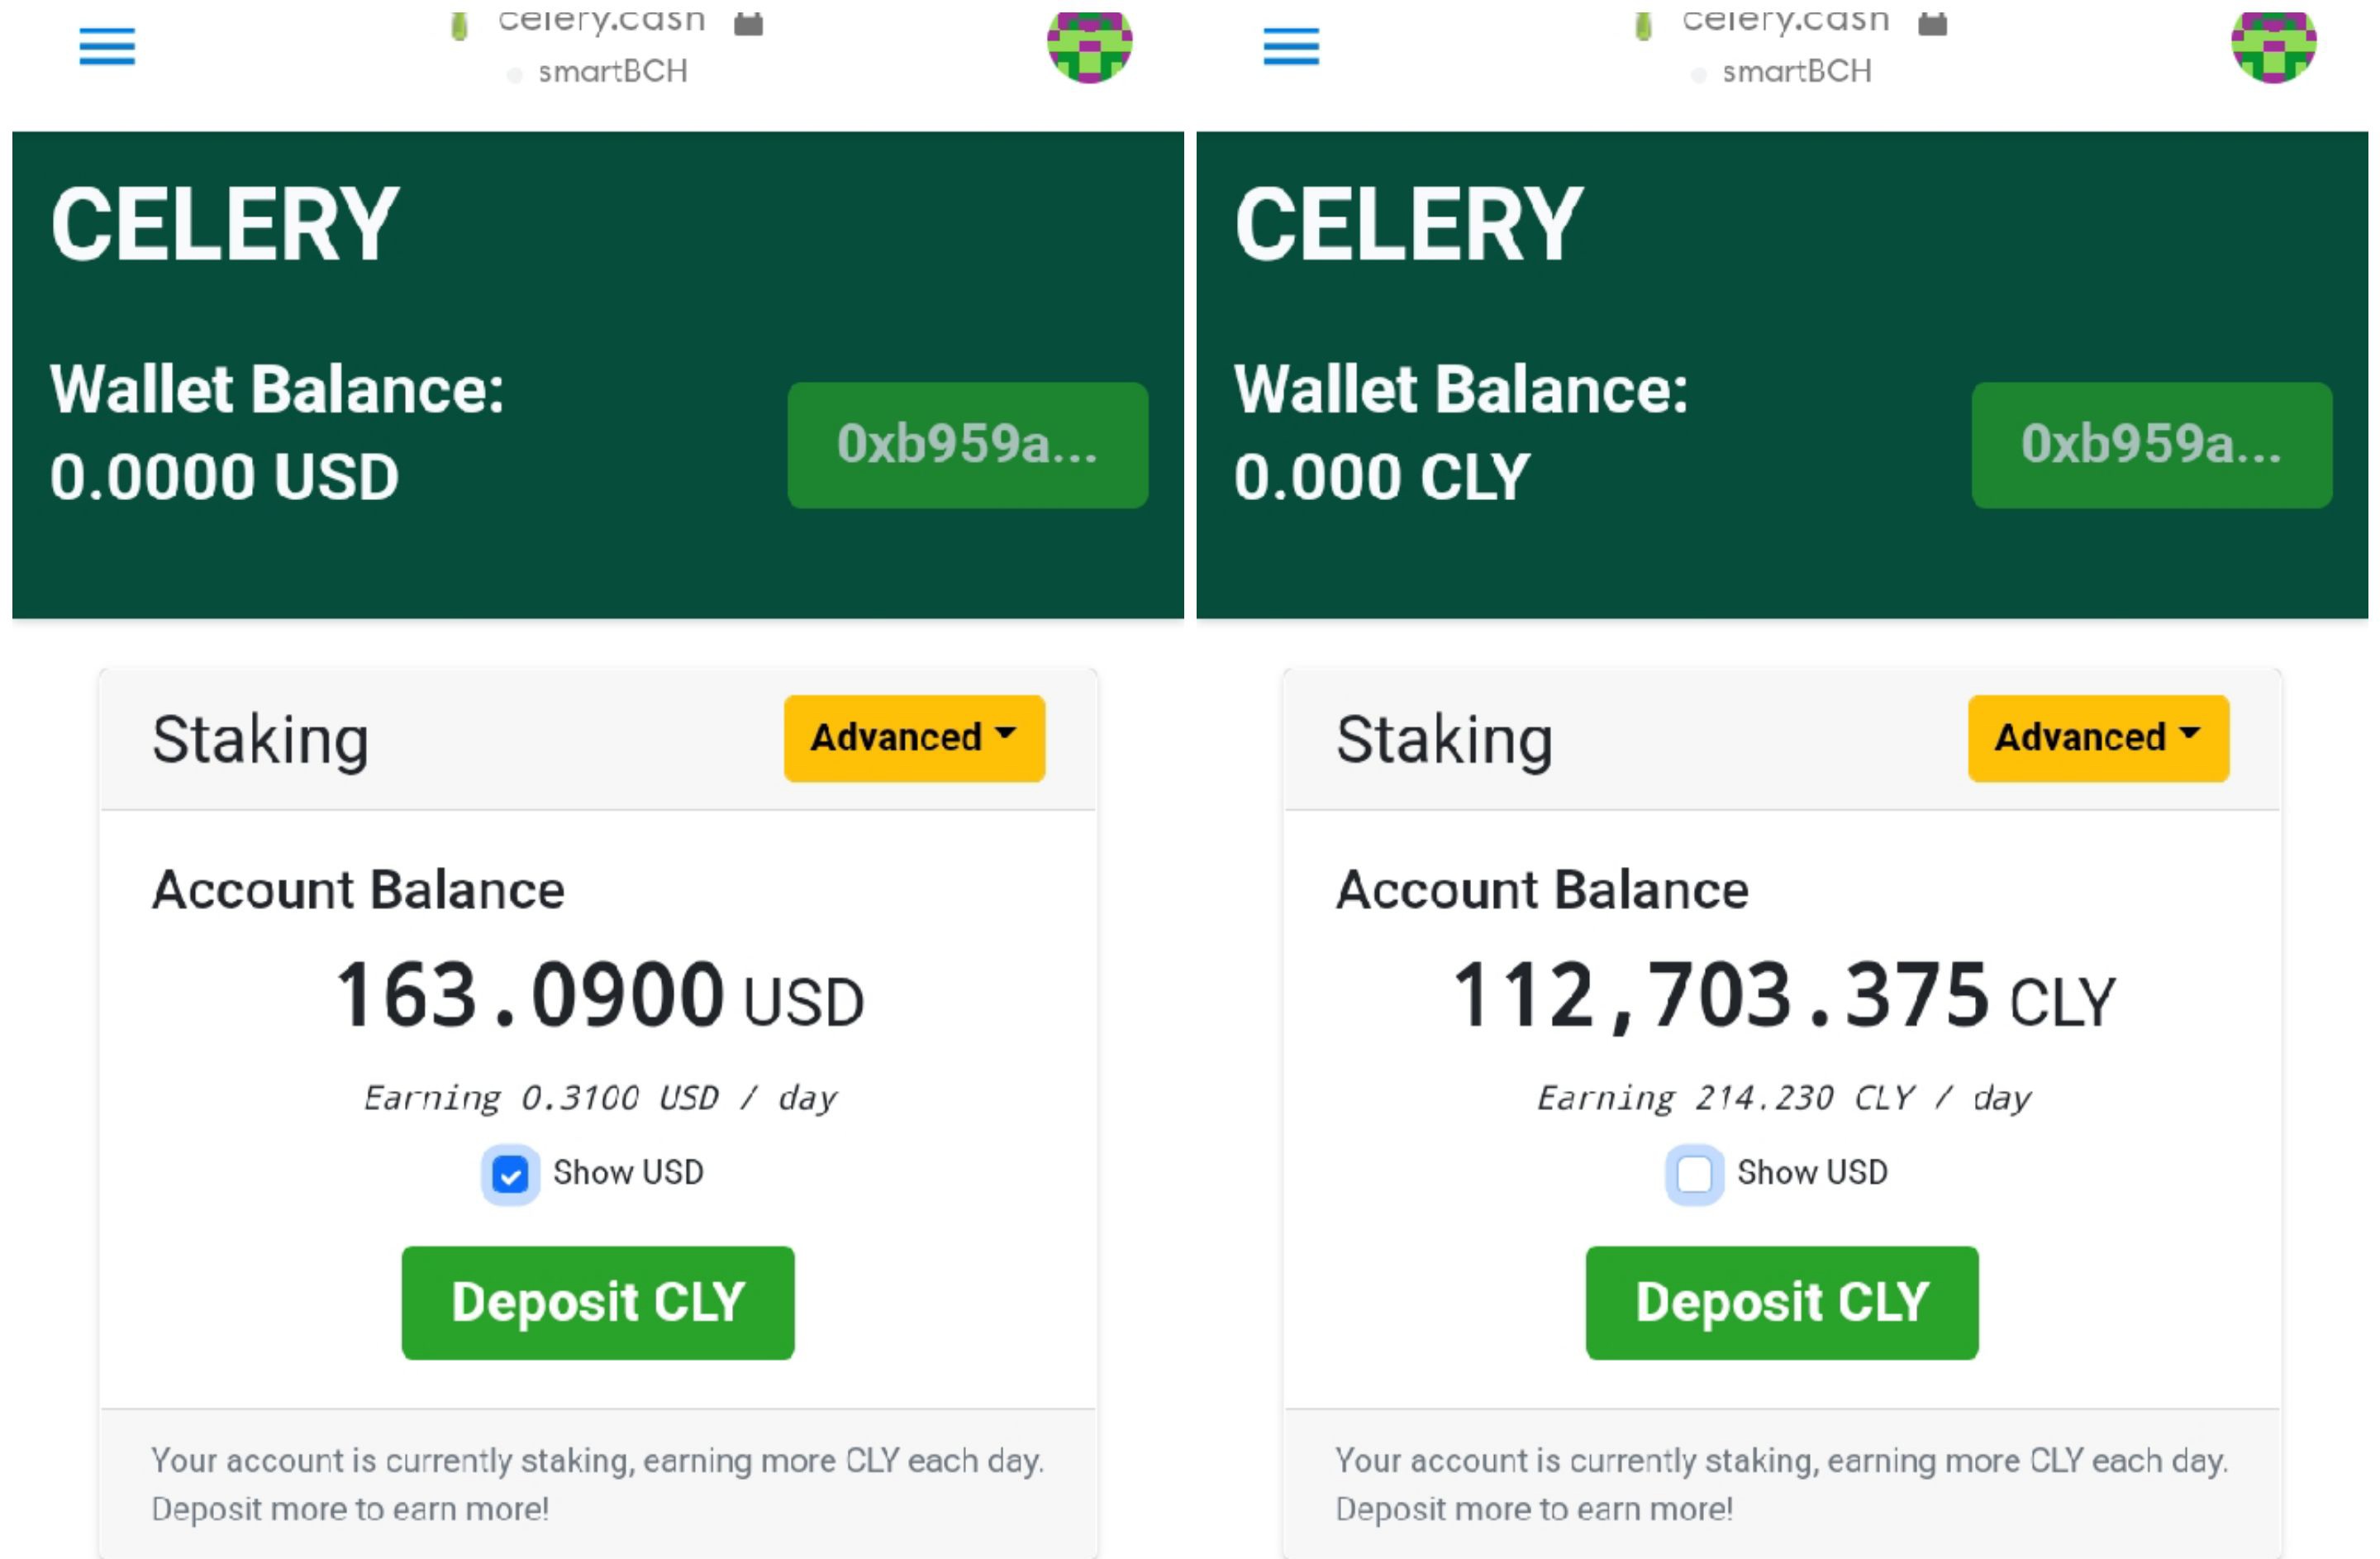Click the pixelated avatar in the right panel
The height and width of the screenshot is (1559, 2380).
pyautogui.click(x=2273, y=47)
